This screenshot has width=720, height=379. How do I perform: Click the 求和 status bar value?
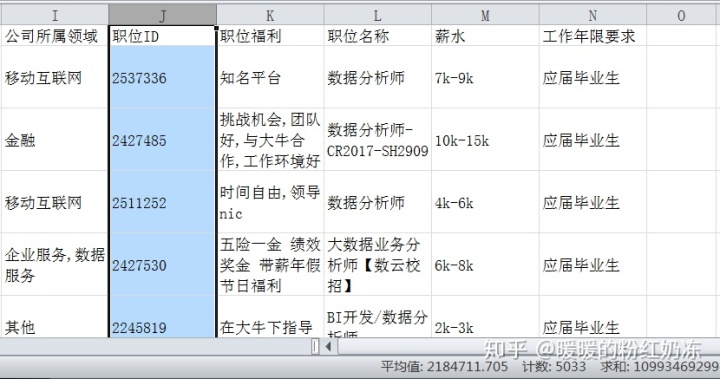pyautogui.click(x=659, y=367)
